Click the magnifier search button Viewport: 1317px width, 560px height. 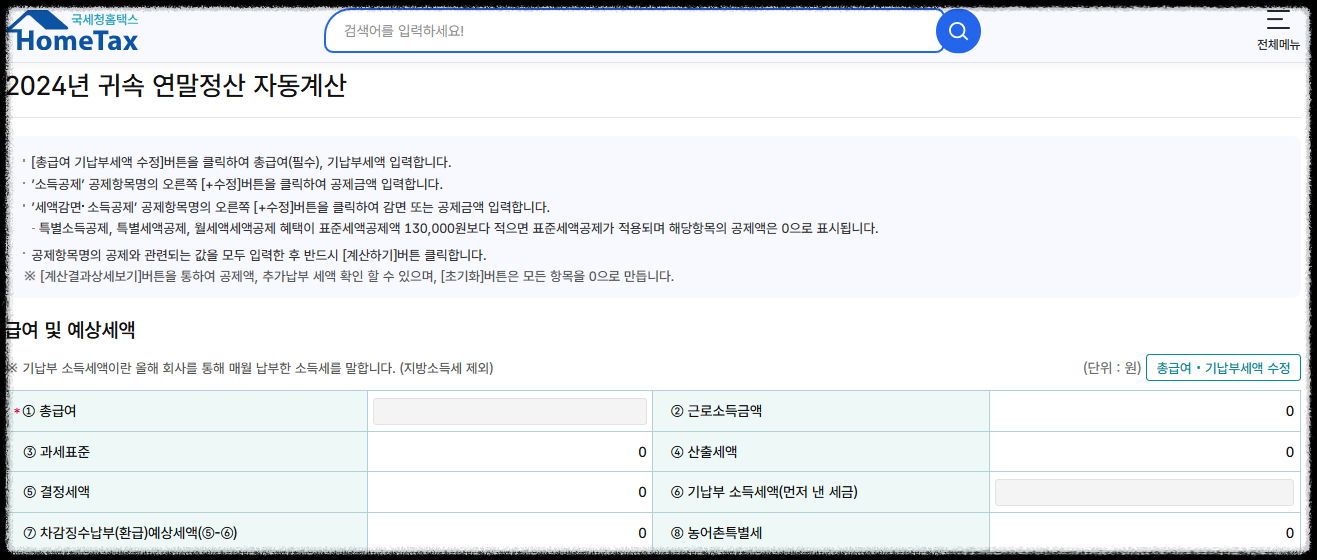(958, 31)
